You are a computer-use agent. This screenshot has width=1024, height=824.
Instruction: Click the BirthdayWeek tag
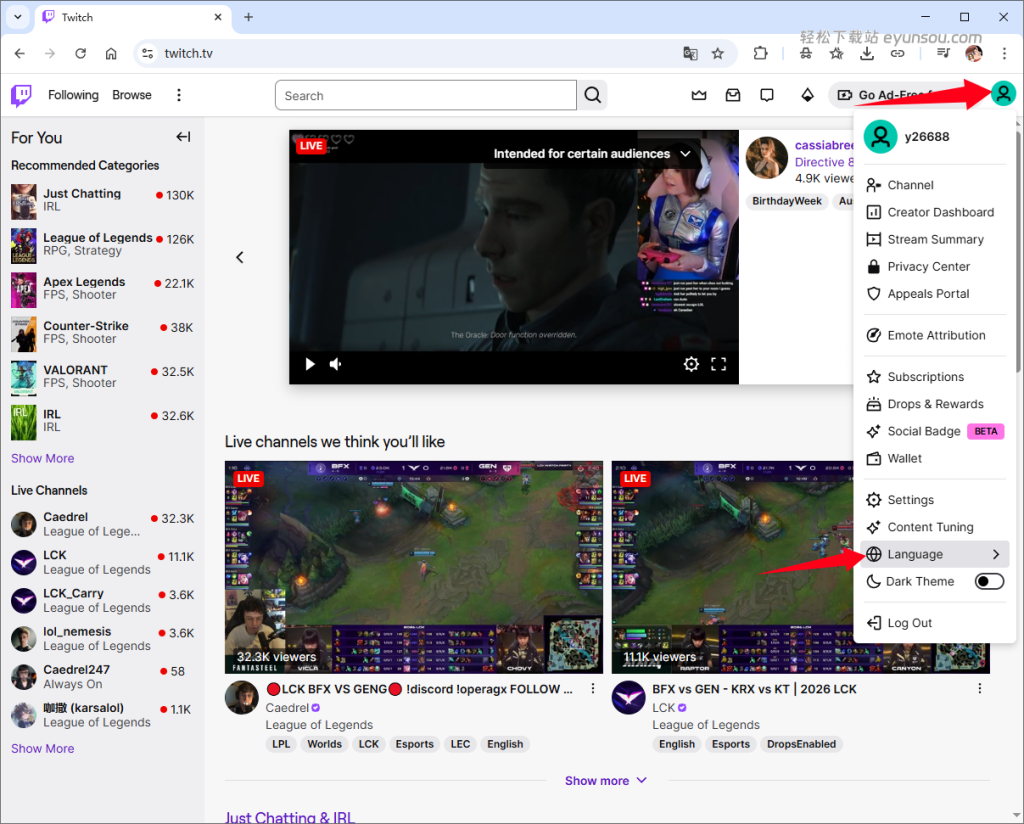click(x=786, y=201)
